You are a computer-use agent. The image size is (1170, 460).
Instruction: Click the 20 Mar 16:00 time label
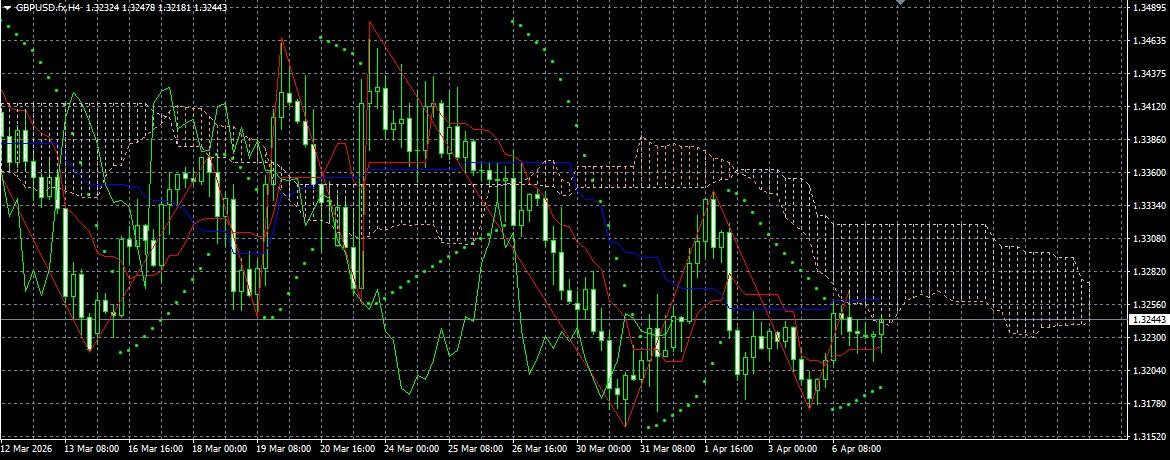(348, 450)
